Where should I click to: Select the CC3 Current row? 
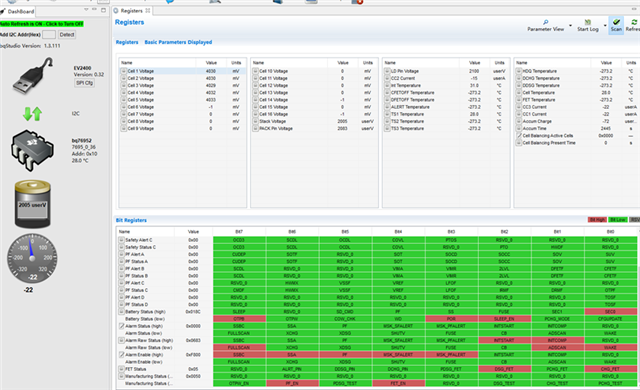click(578, 107)
